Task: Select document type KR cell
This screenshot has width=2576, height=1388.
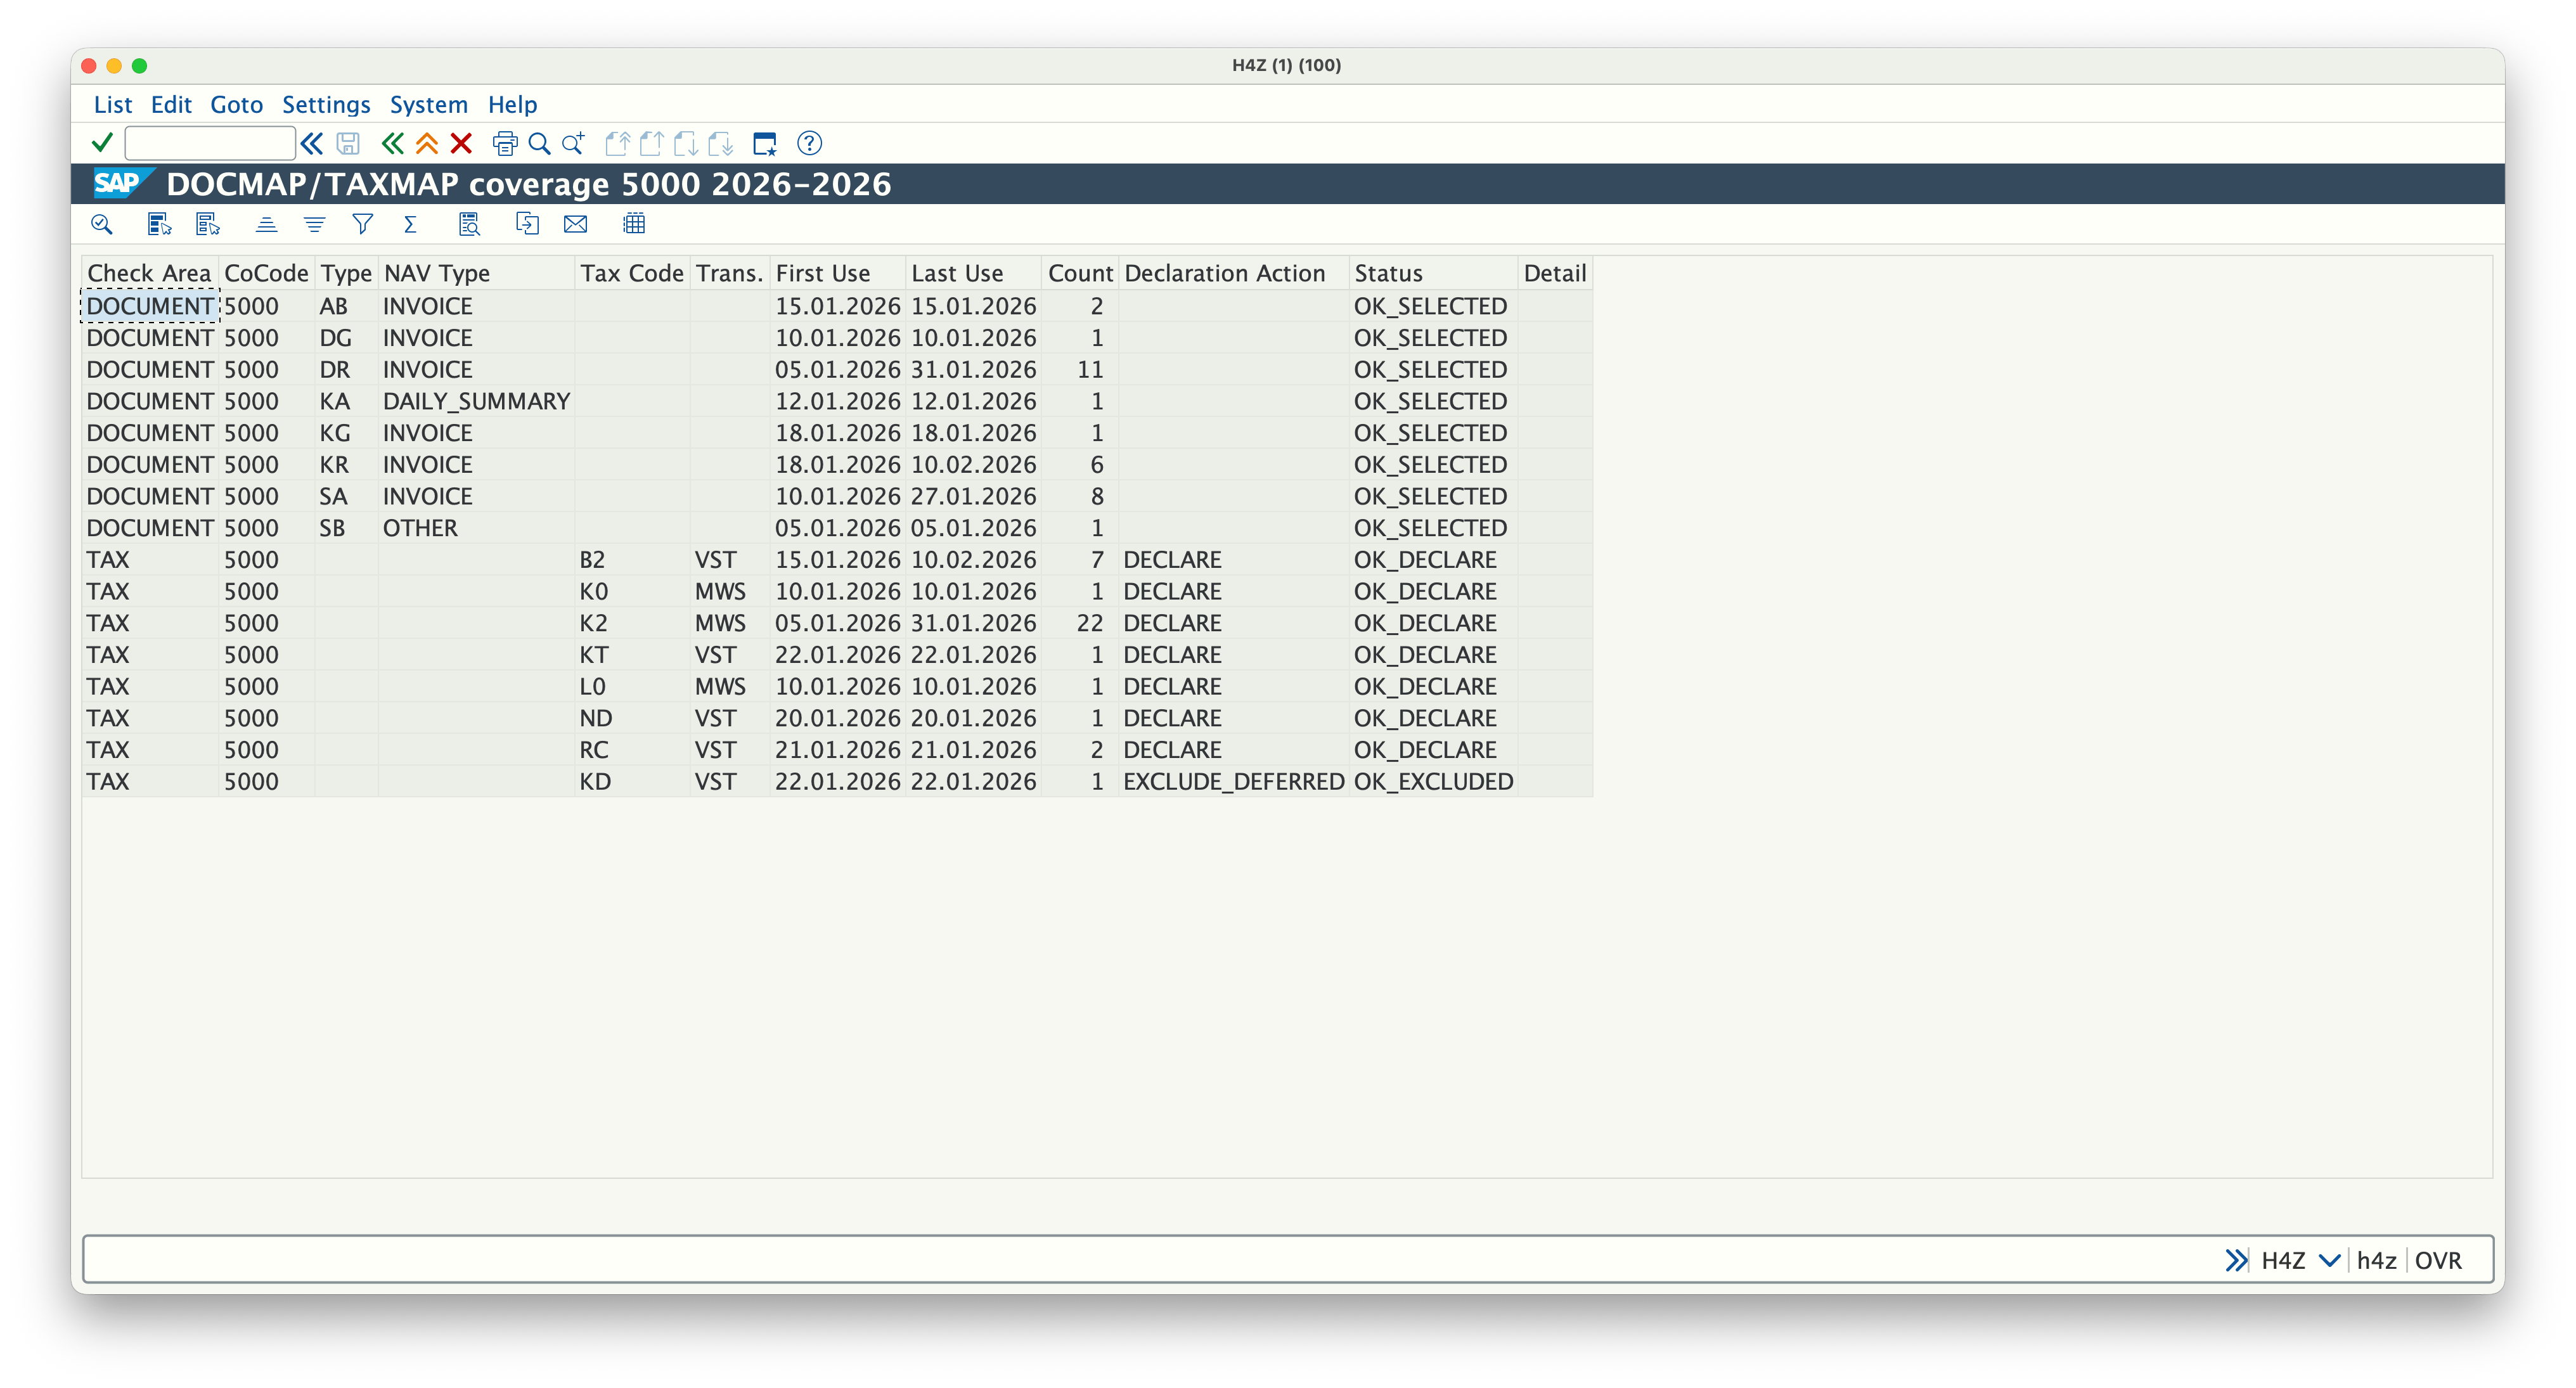Action: [346, 465]
